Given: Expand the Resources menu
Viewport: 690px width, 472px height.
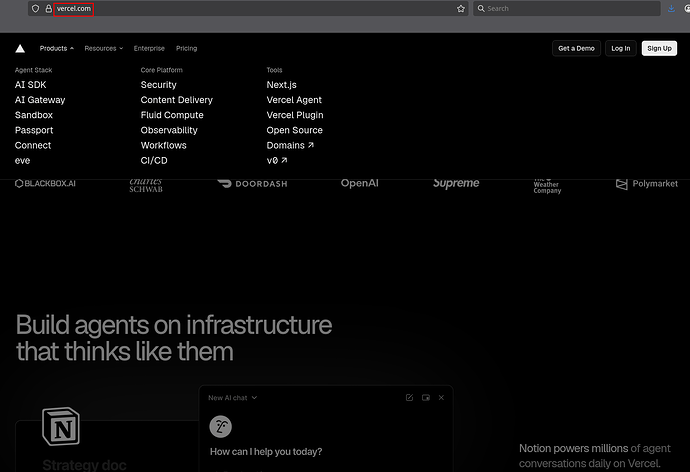Looking at the screenshot, I should [104, 48].
